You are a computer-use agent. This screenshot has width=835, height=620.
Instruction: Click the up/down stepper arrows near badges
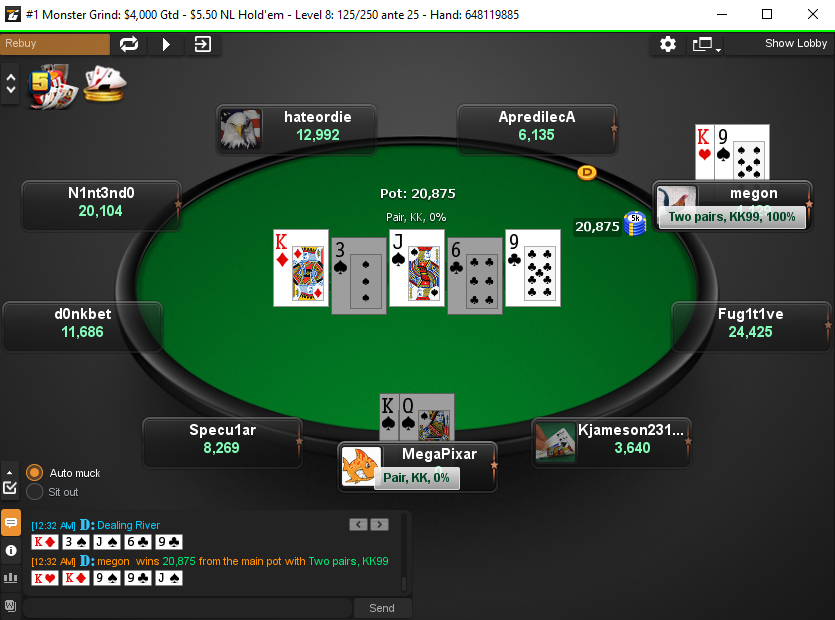click(11, 84)
